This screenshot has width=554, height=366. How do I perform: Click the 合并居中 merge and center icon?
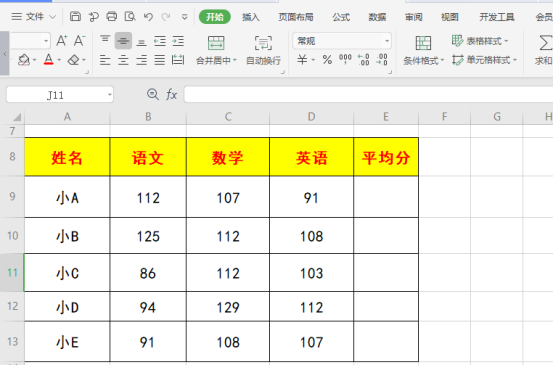click(x=216, y=43)
